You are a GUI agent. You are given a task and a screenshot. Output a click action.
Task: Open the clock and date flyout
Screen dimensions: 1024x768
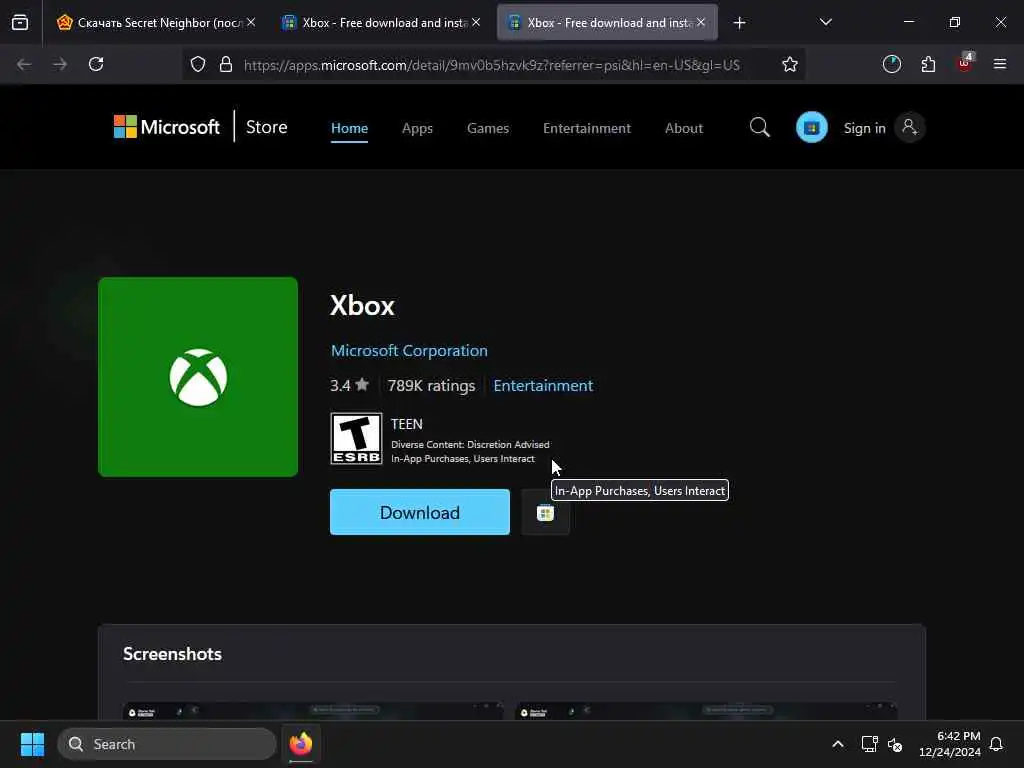(x=950, y=744)
